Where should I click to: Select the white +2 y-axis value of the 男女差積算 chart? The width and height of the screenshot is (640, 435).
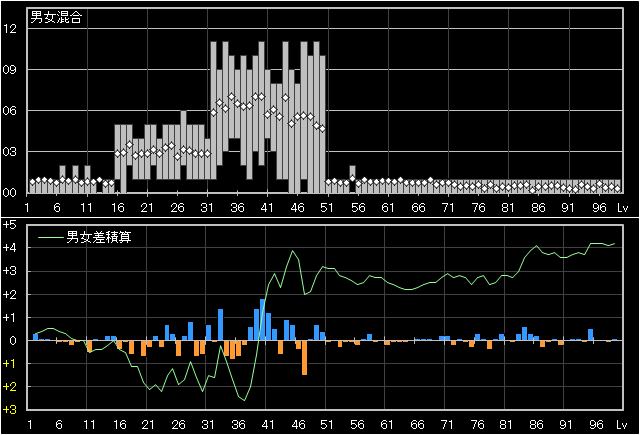tap(9, 294)
